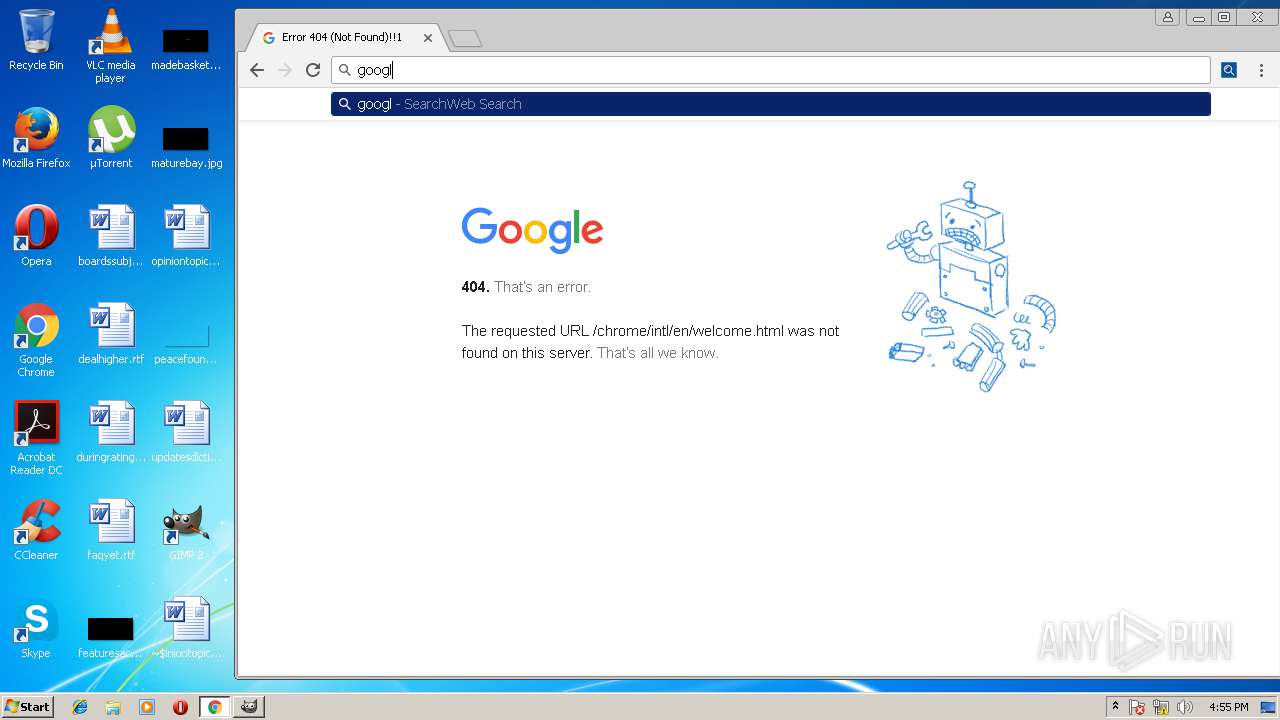Select dealhigher.rtf document icon
This screenshot has width=1280, height=720.
111,334
